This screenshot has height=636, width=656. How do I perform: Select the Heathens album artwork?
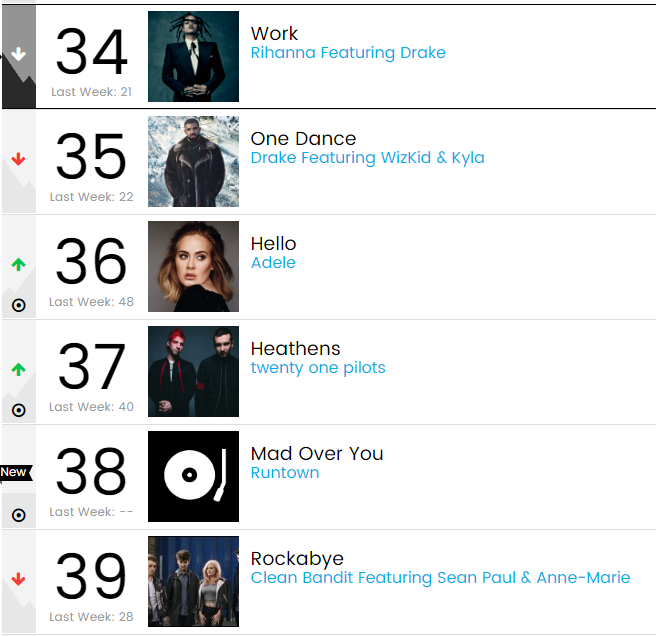pyautogui.click(x=193, y=371)
